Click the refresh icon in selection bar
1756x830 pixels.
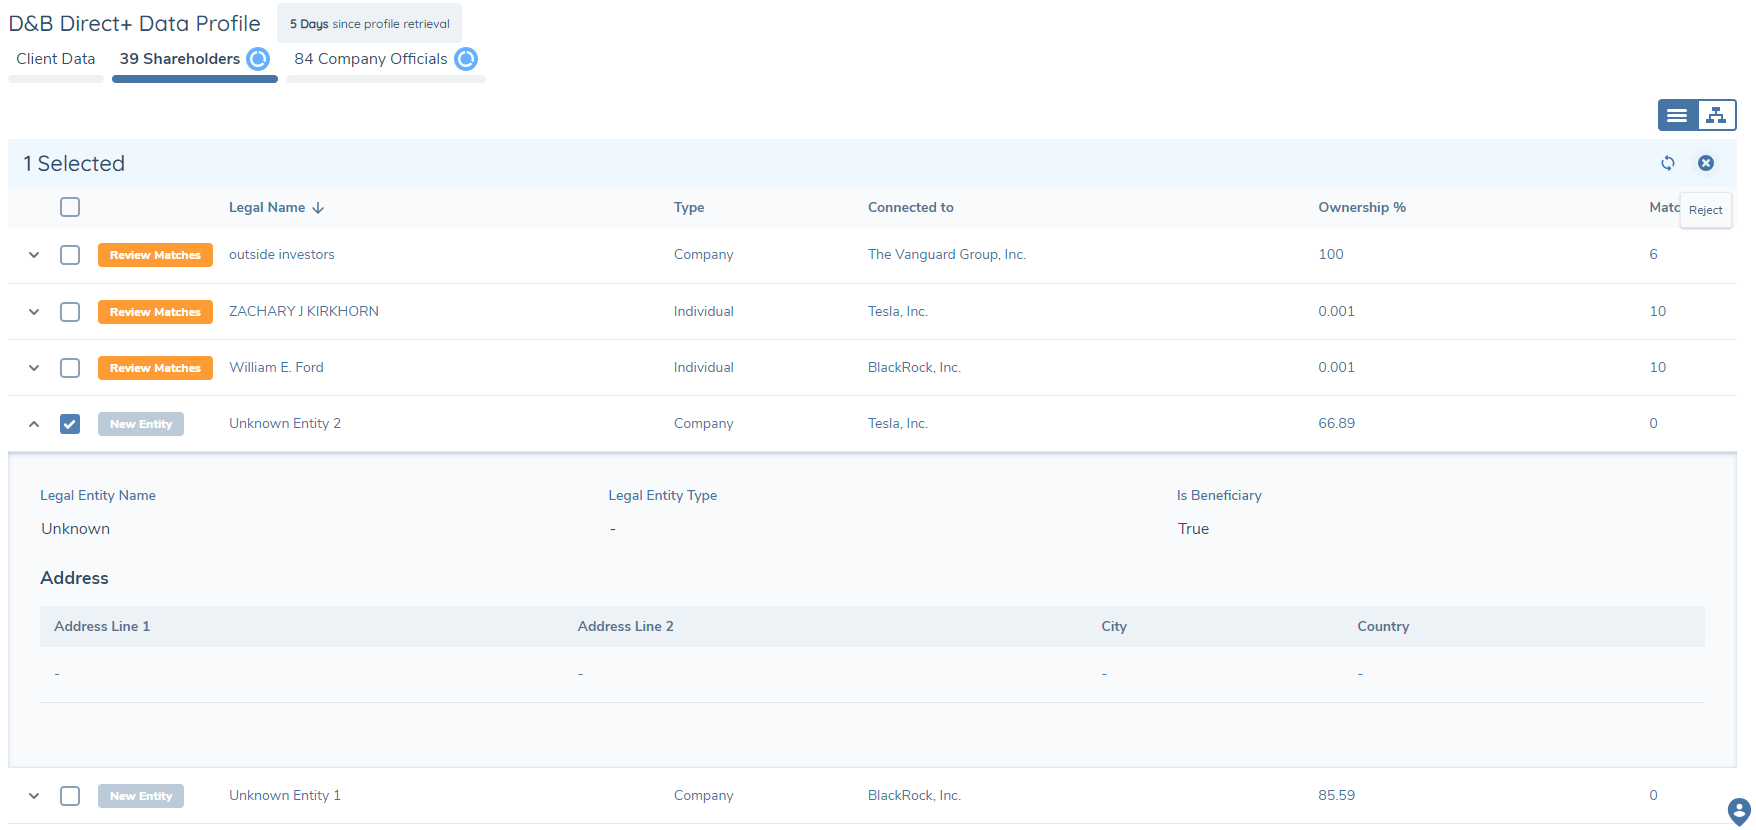pos(1667,163)
